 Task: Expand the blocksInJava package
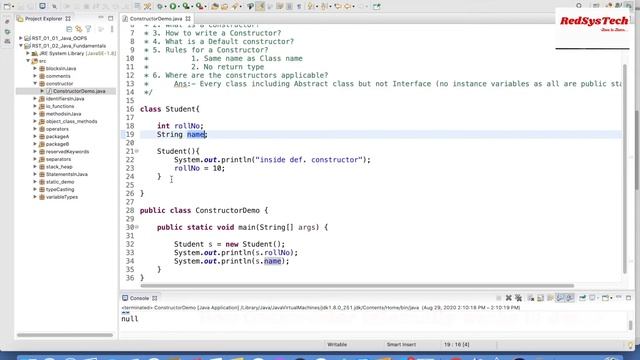point(35,68)
